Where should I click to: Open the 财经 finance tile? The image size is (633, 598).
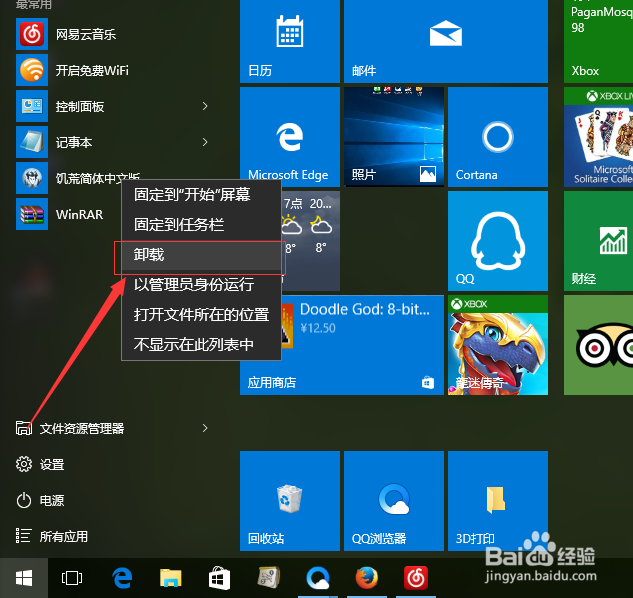click(x=598, y=241)
